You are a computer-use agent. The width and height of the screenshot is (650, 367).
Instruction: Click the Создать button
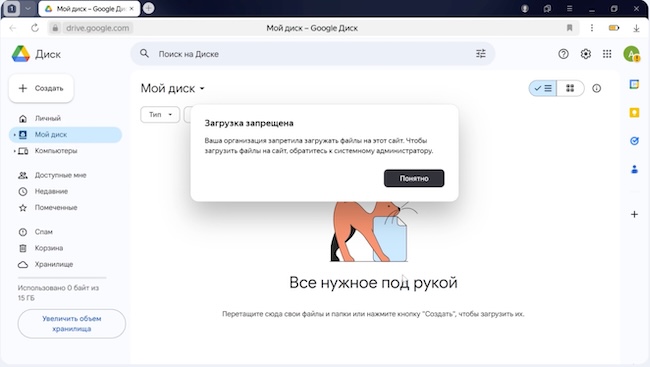tap(41, 88)
